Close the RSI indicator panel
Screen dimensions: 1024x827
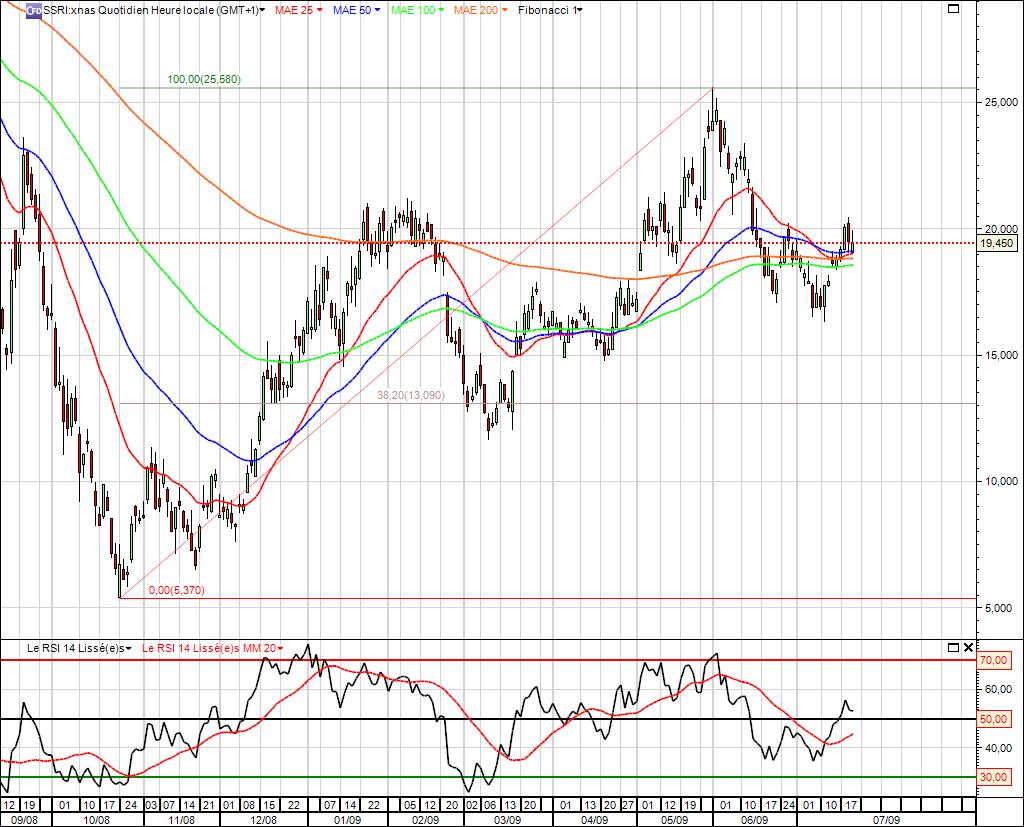pyautogui.click(x=968, y=647)
